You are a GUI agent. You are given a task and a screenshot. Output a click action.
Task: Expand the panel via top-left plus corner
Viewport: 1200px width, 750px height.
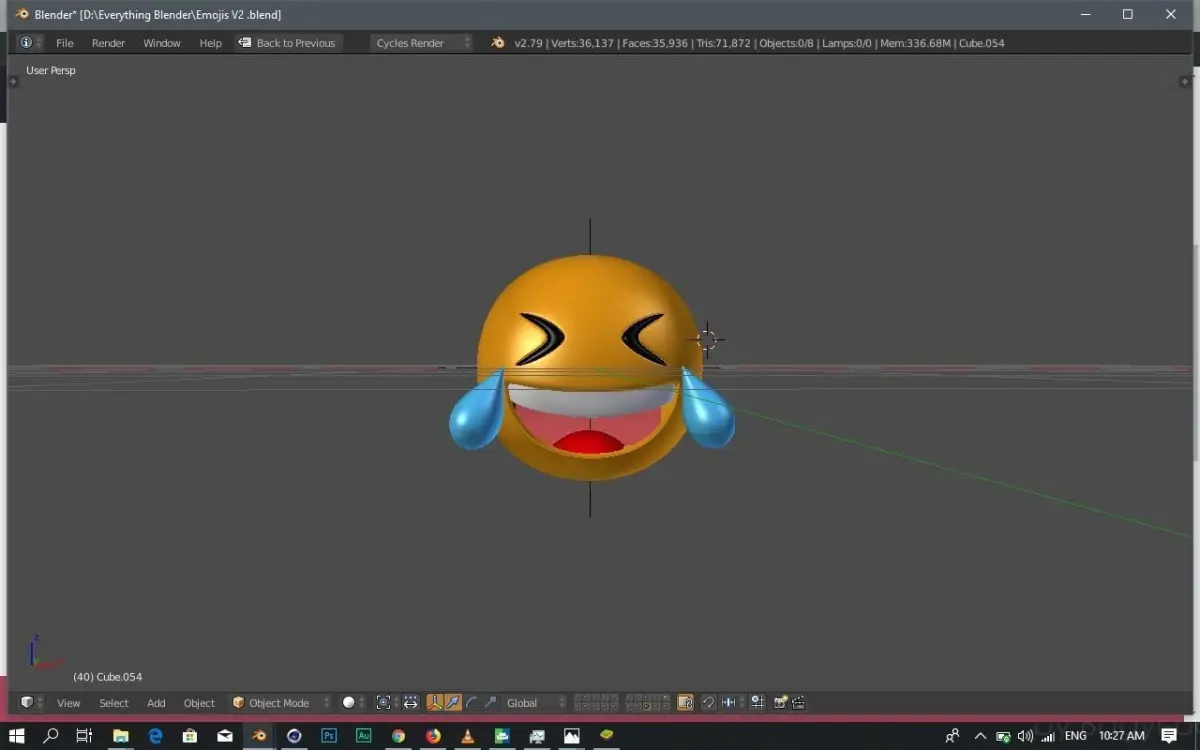click(13, 82)
